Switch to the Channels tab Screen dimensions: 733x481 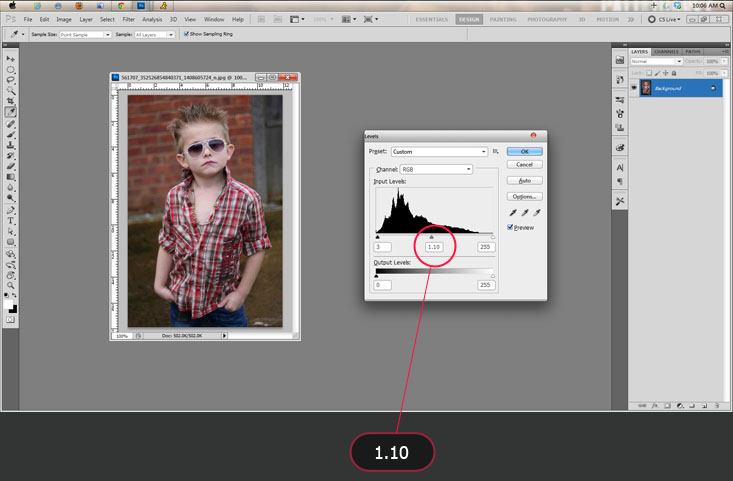(x=666, y=51)
